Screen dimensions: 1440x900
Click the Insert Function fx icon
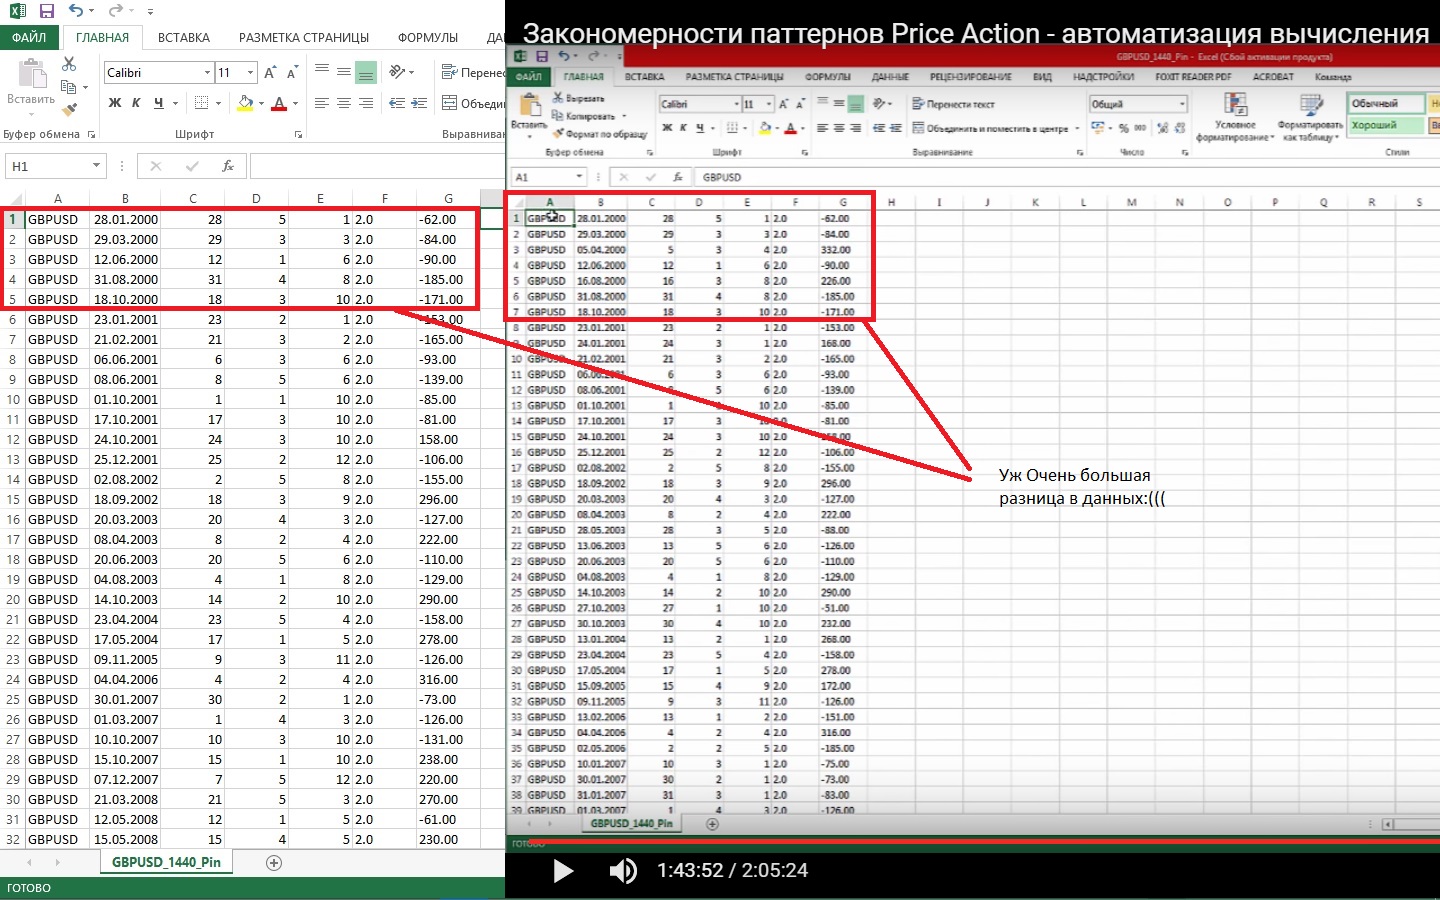click(228, 166)
